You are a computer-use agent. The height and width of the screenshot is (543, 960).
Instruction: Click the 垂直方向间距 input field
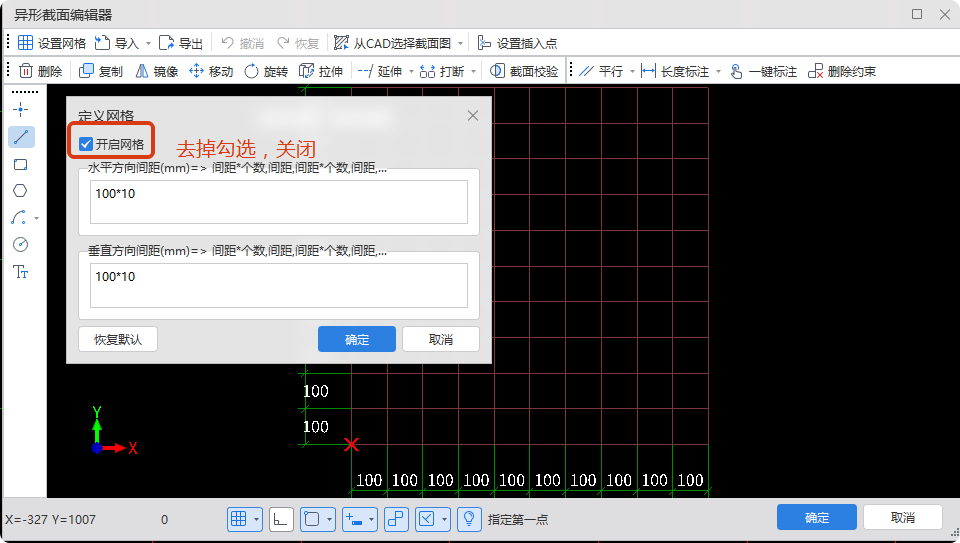279,285
